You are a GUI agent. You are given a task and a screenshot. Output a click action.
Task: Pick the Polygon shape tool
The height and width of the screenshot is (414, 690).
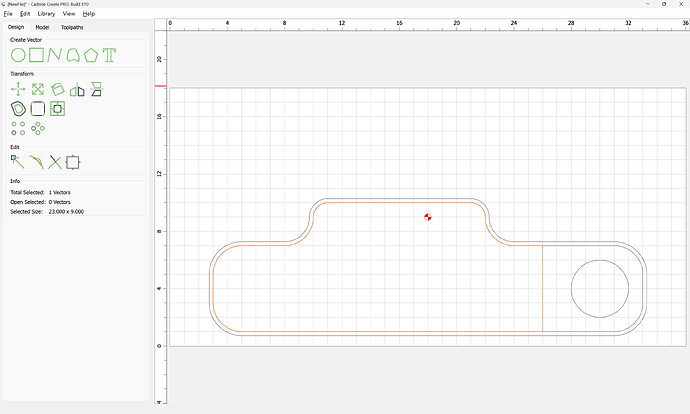point(91,55)
